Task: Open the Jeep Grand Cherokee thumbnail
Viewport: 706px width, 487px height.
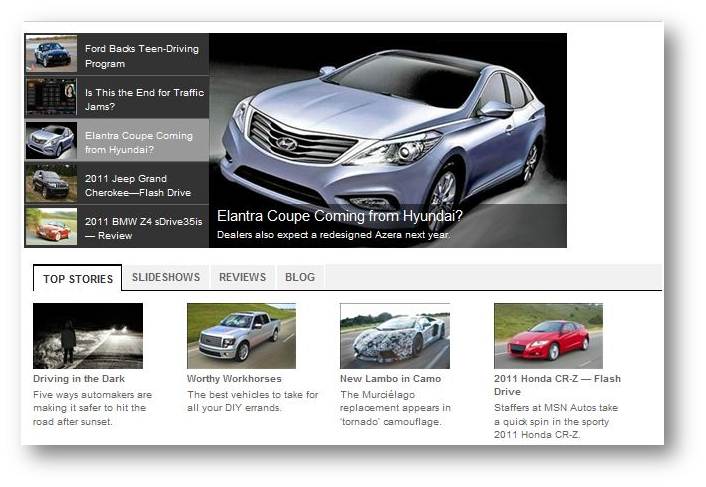Action: (x=51, y=183)
